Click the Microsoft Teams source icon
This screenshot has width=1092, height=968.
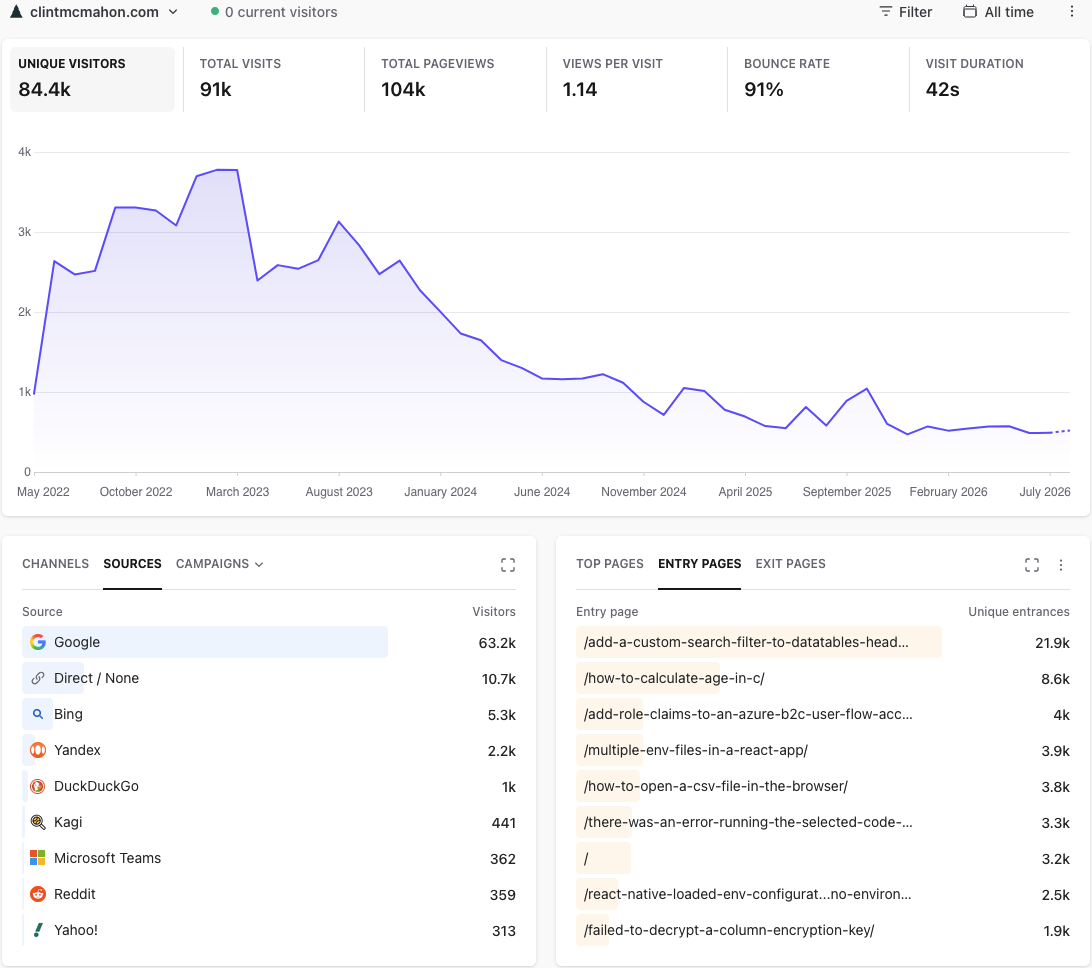(38, 858)
